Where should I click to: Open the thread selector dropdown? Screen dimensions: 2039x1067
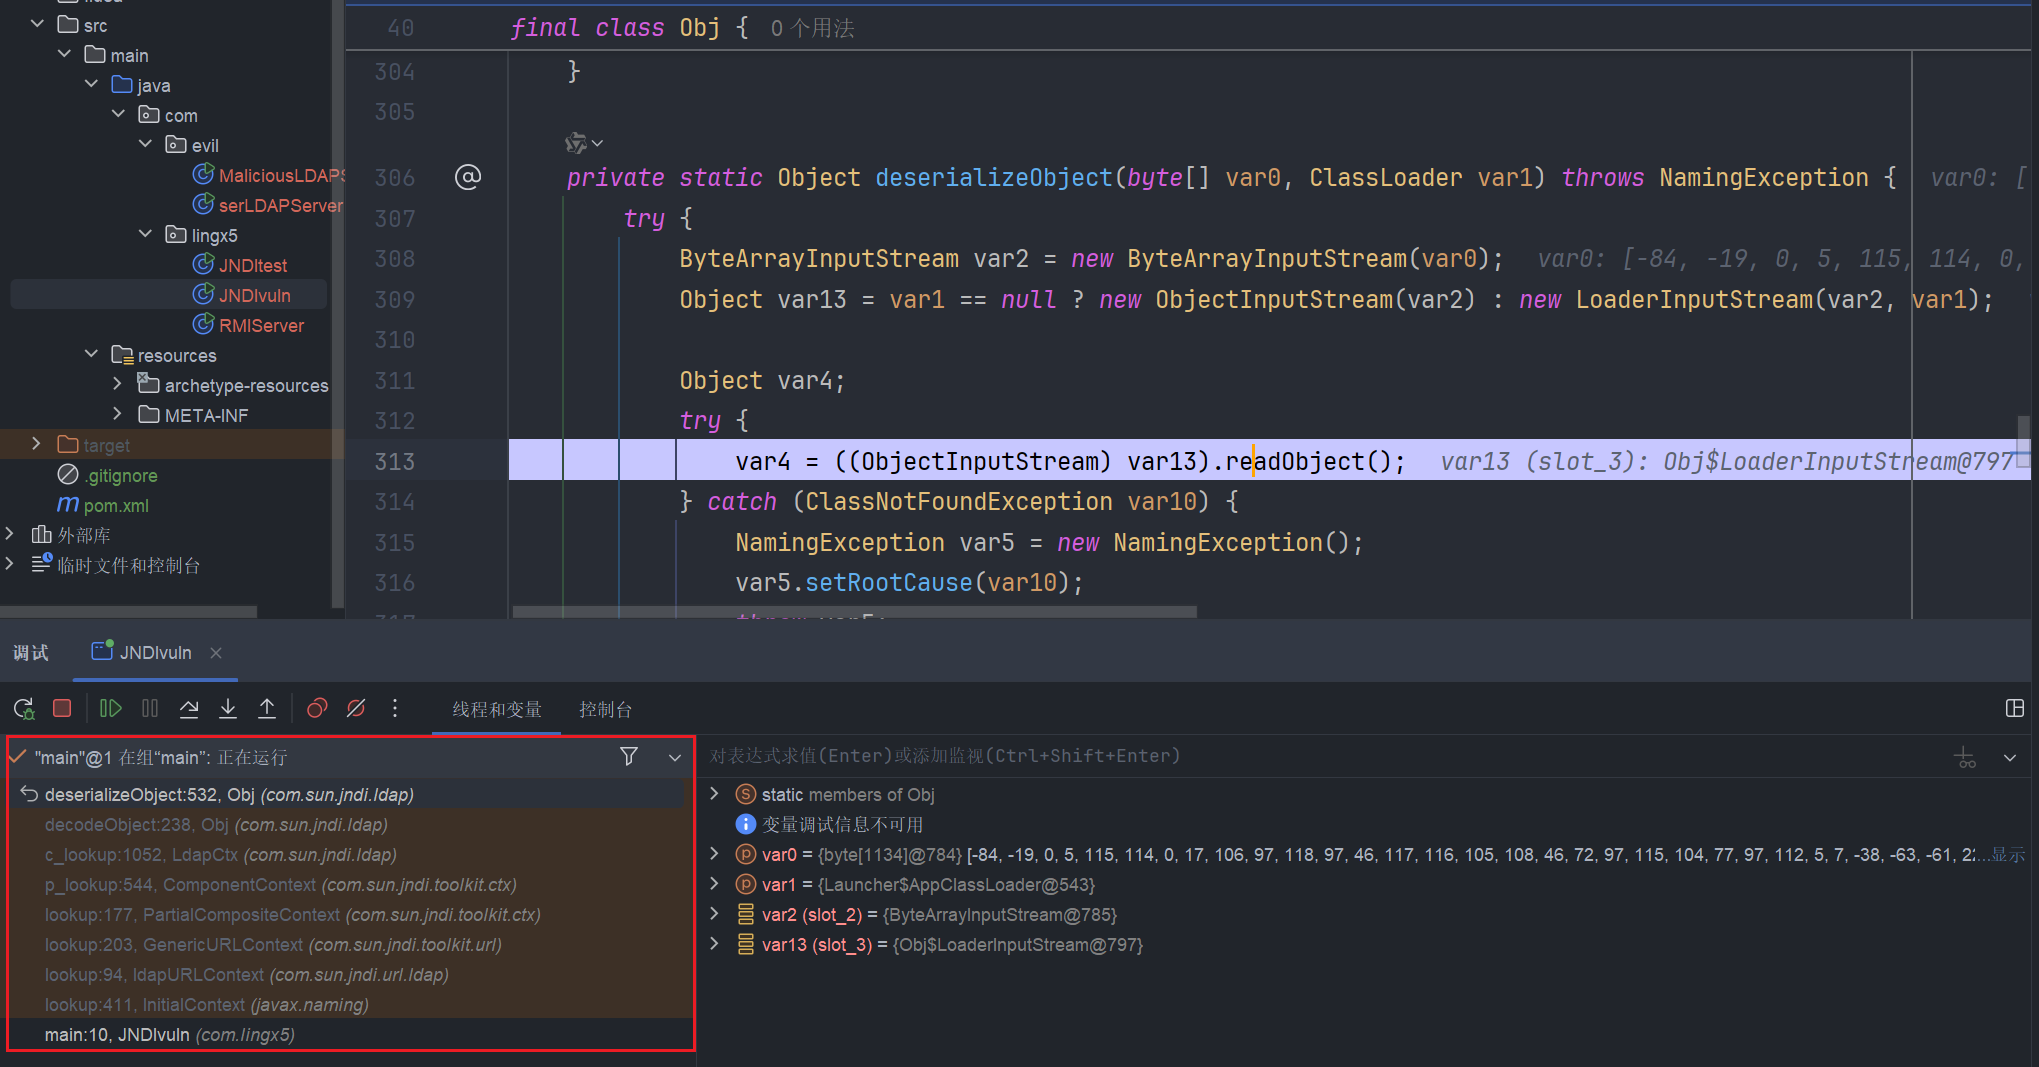click(x=675, y=757)
